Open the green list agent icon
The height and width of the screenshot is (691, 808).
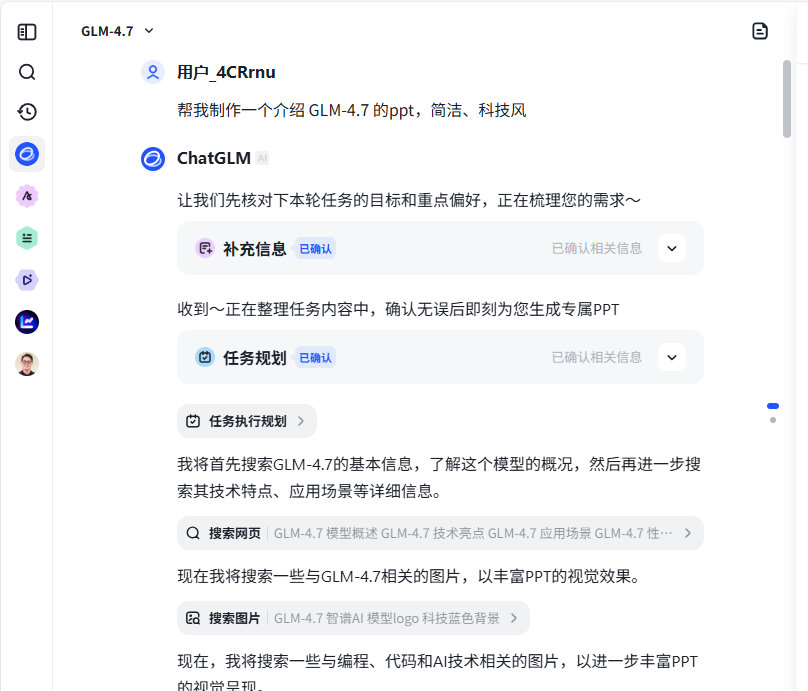point(27,238)
